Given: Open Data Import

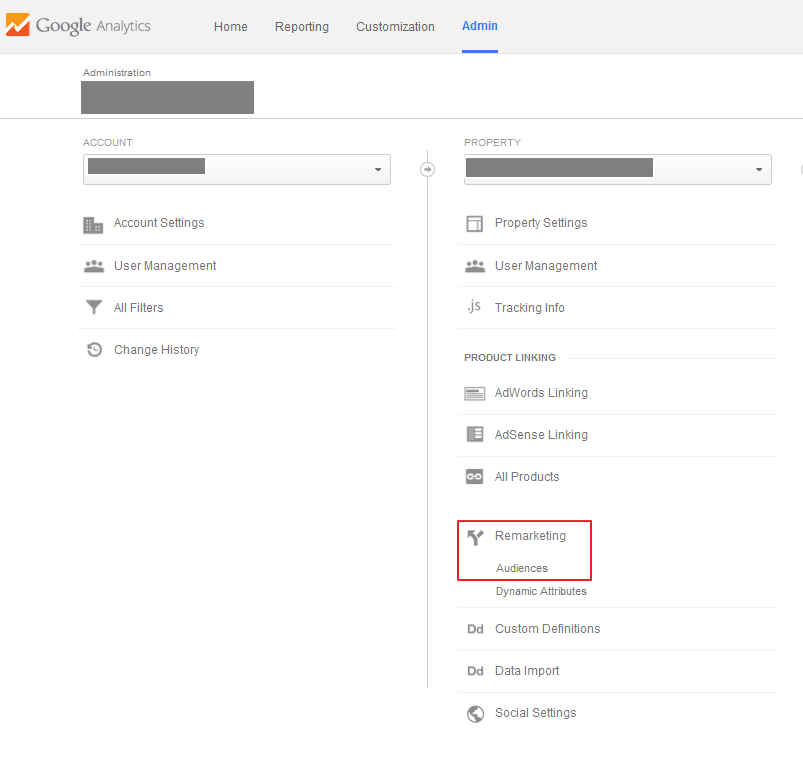Looking at the screenshot, I should 527,671.
